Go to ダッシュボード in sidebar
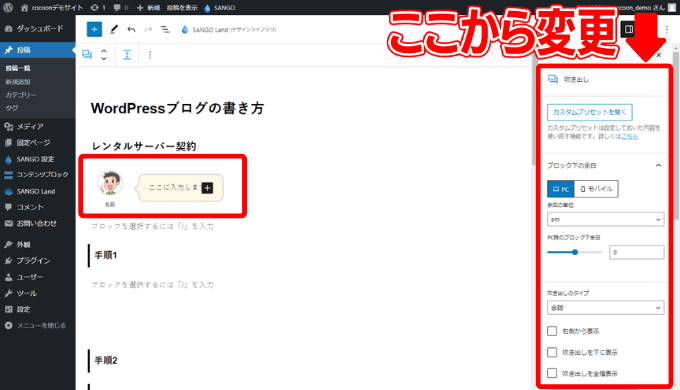This screenshot has width=680, height=390. [x=38, y=29]
